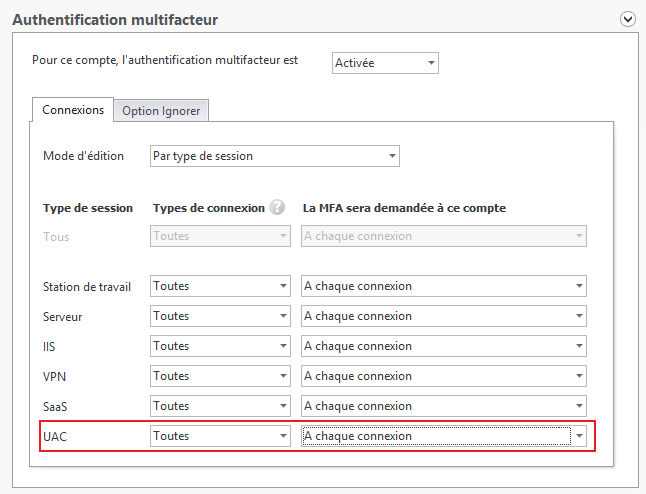Open the Activée MFA status dropdown
646x494 pixels.
coord(385,63)
